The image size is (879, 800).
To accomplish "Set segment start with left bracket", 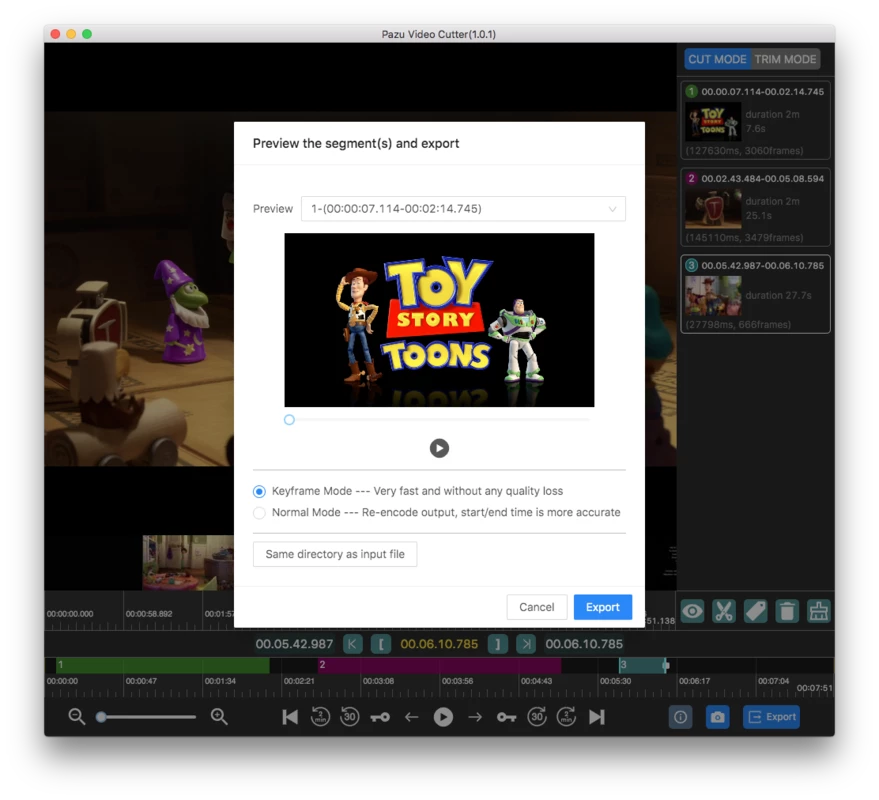I will 381,644.
